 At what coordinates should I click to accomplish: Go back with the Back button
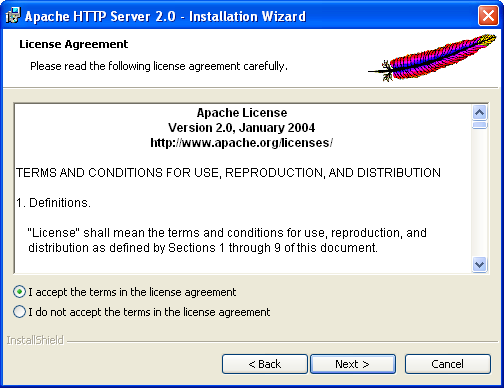coord(265,364)
